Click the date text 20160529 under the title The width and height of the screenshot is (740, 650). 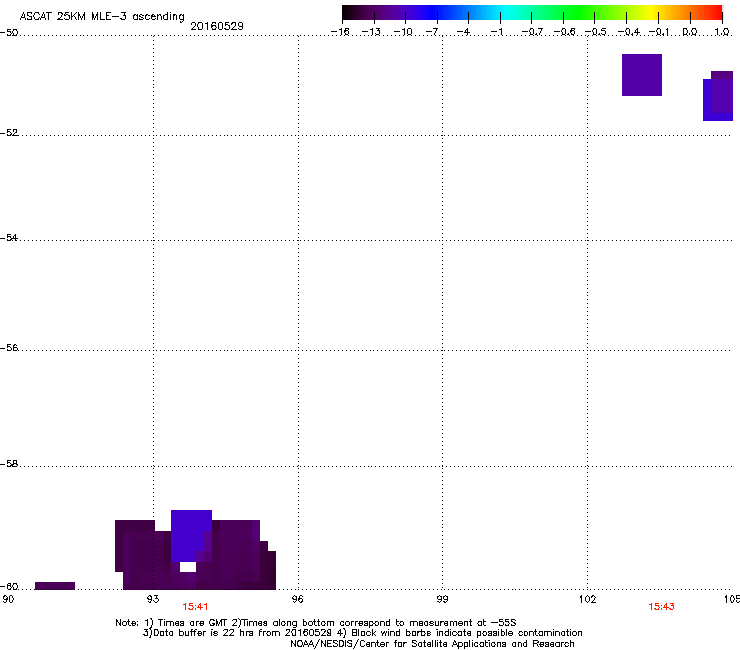click(217, 26)
